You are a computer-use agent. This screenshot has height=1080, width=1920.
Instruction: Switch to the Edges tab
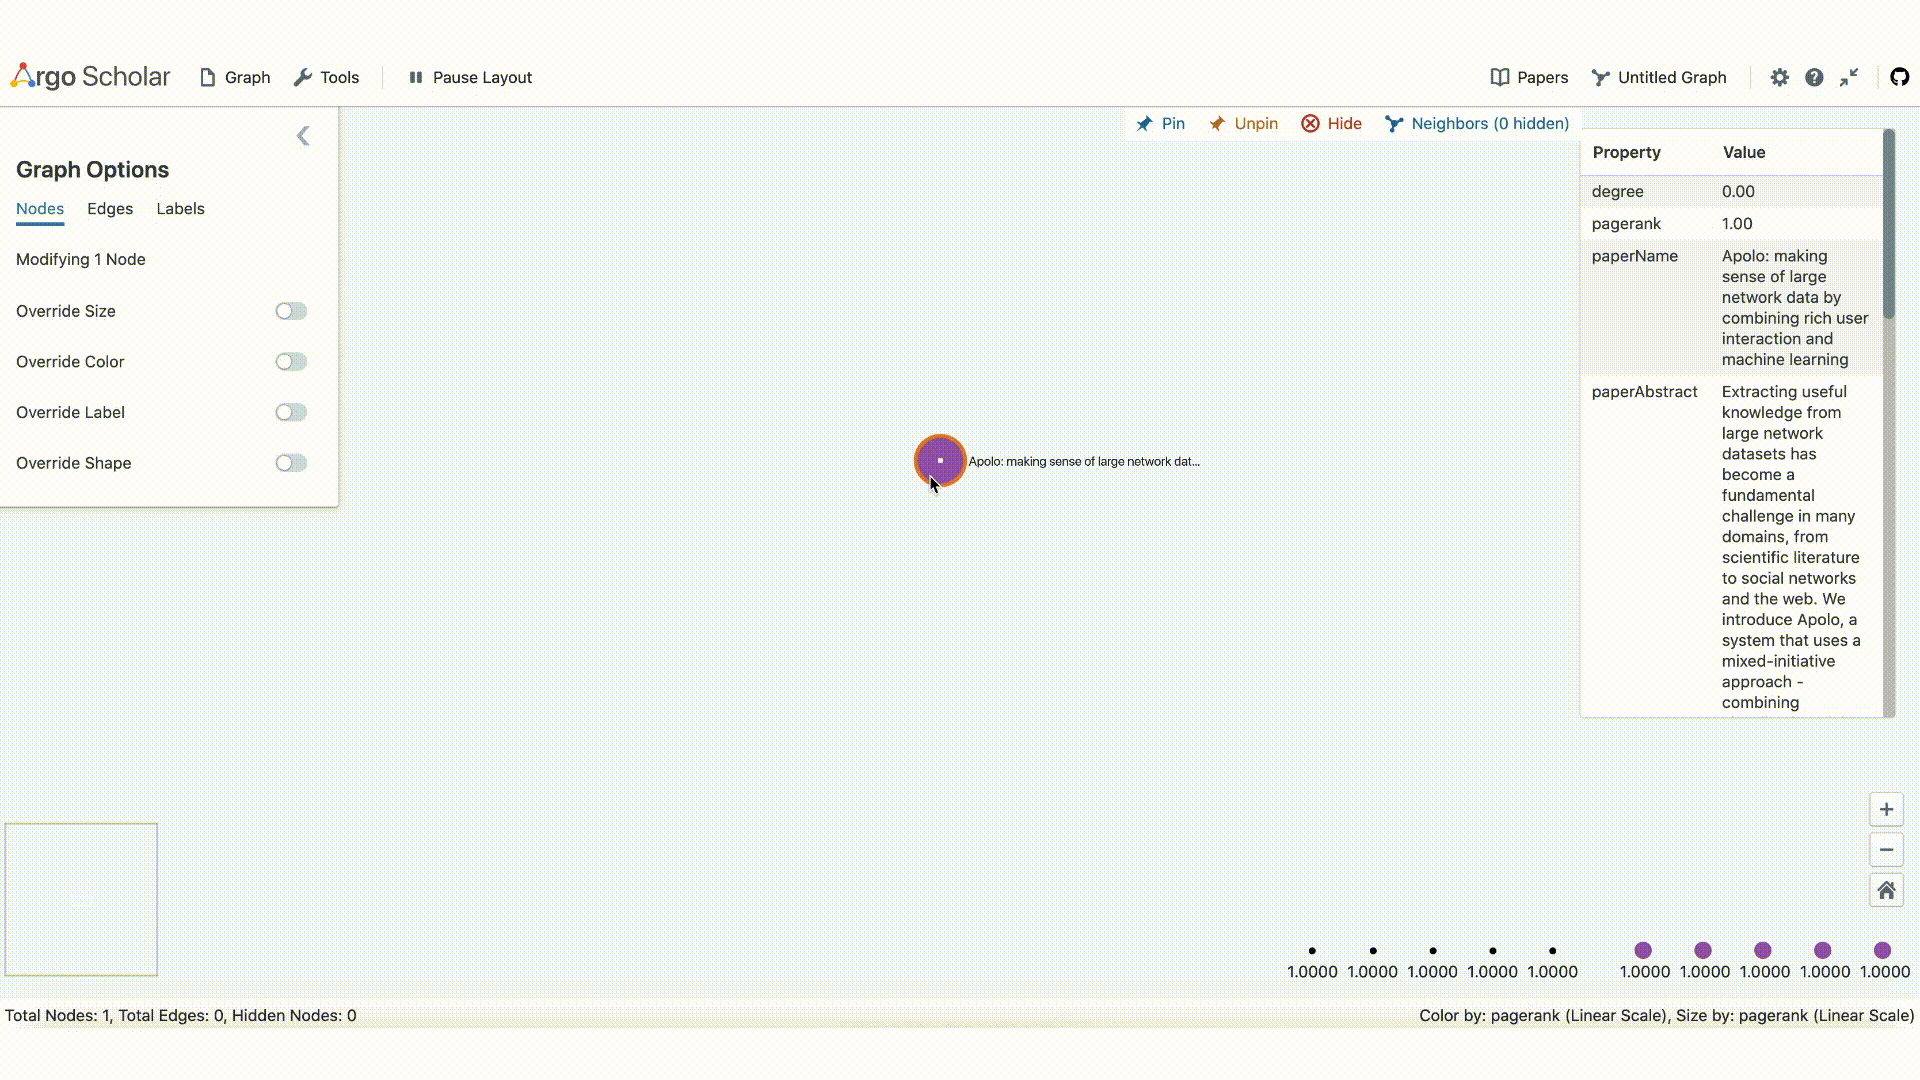(x=110, y=209)
